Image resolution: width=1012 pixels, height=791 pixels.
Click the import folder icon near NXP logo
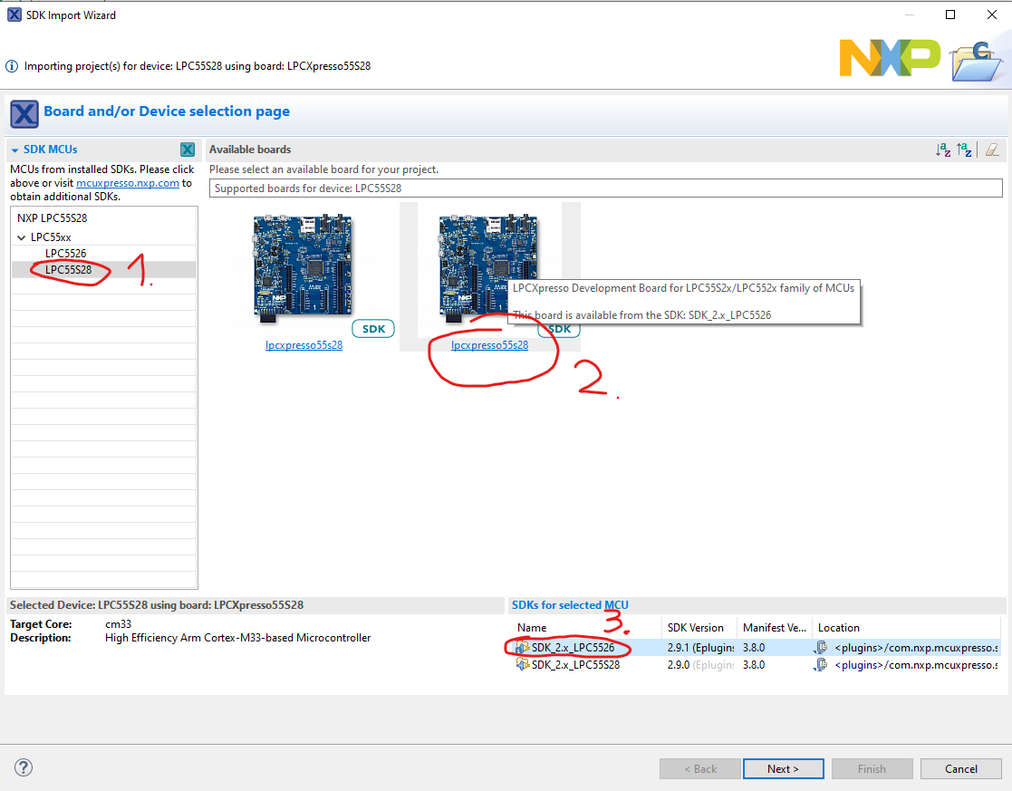click(x=976, y=61)
